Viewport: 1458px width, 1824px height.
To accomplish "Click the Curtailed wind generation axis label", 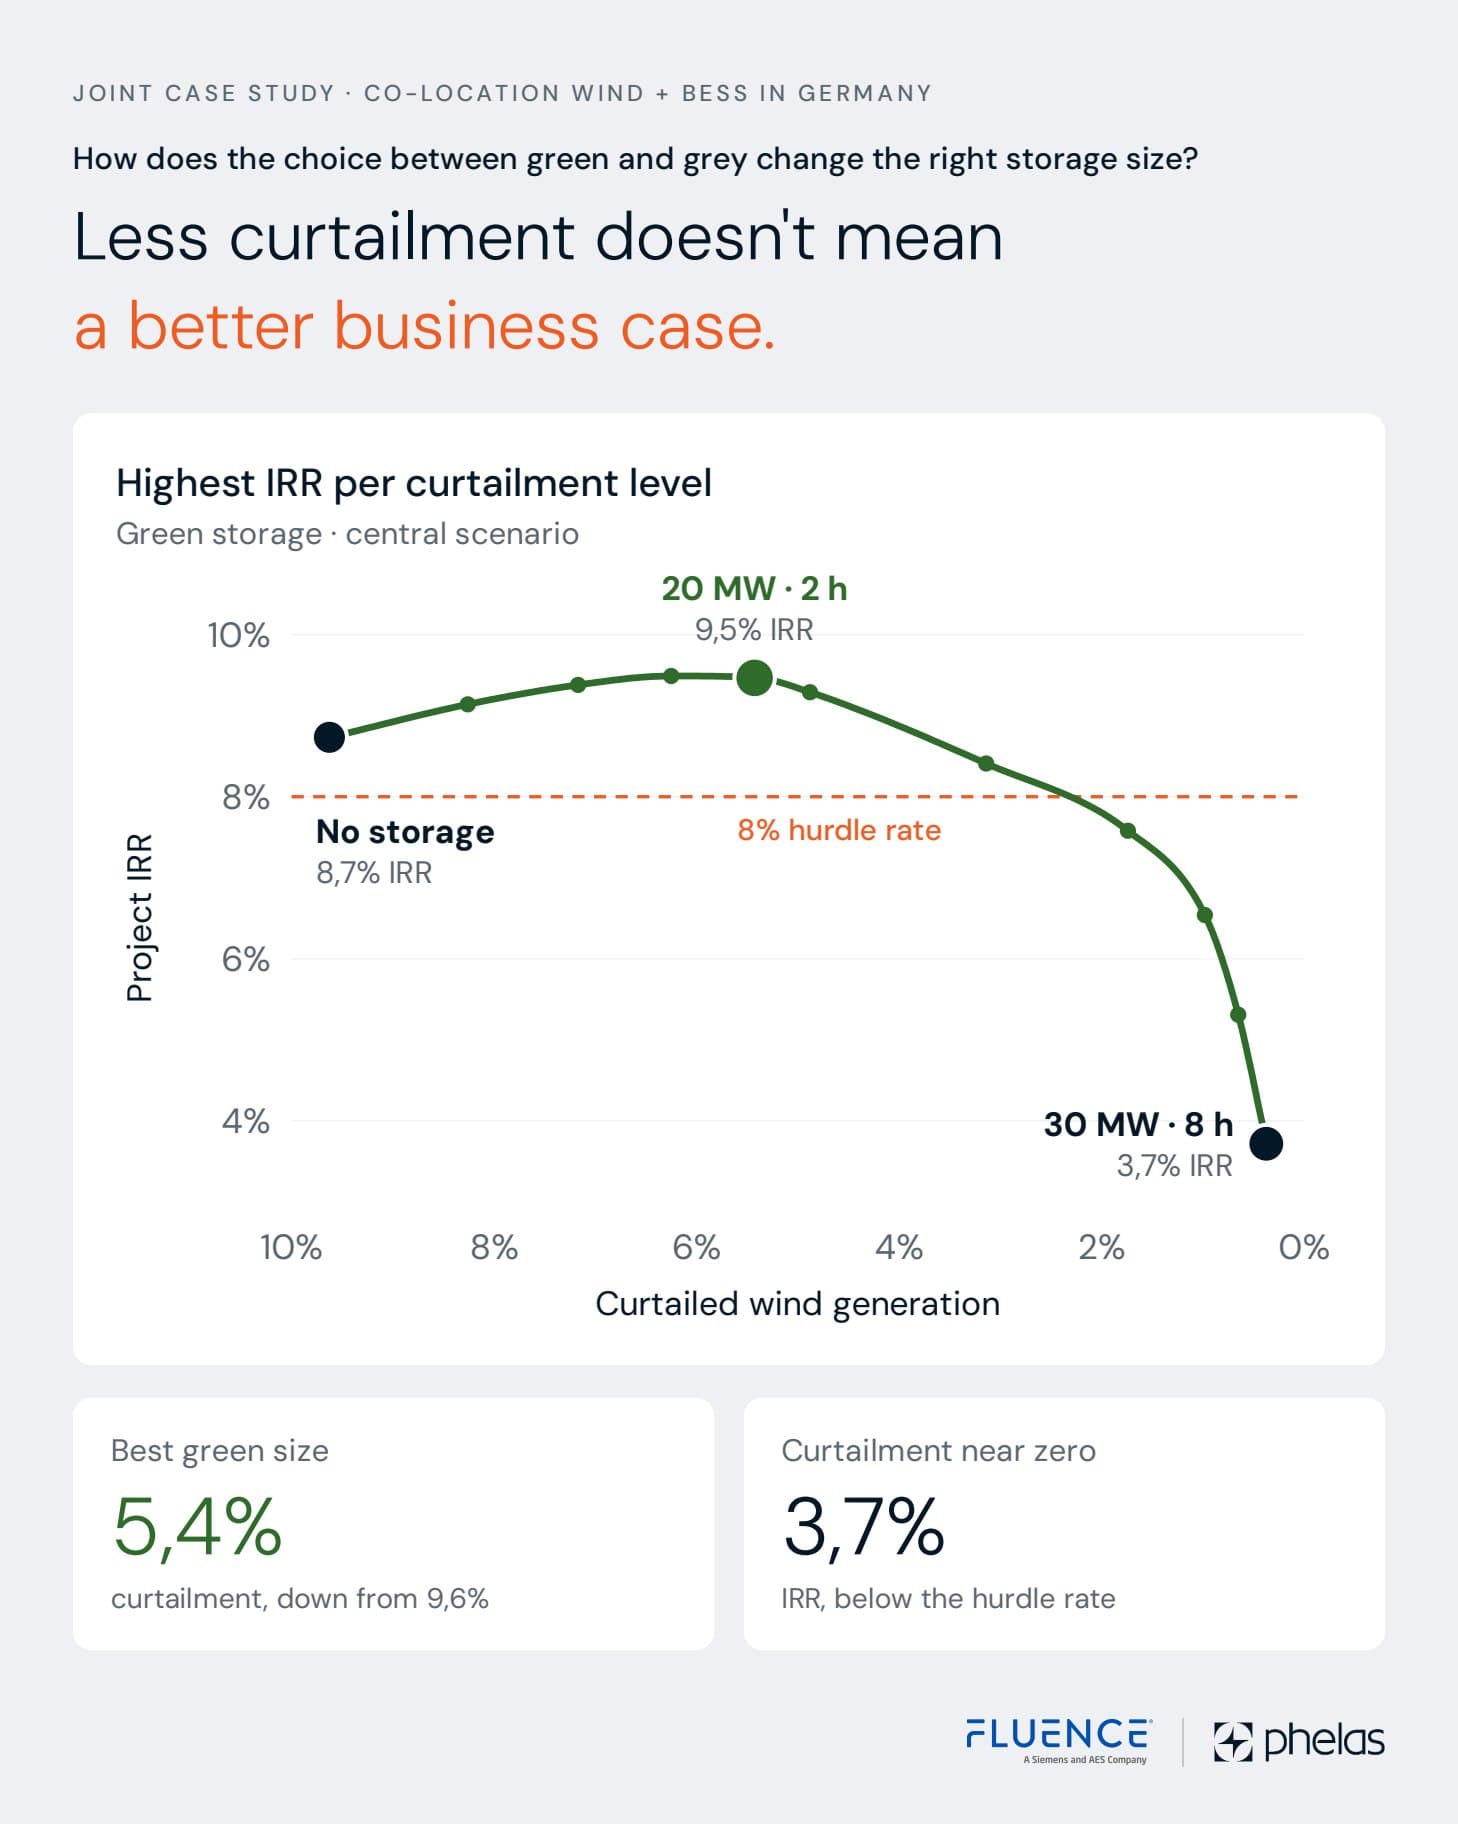I will (797, 1304).
